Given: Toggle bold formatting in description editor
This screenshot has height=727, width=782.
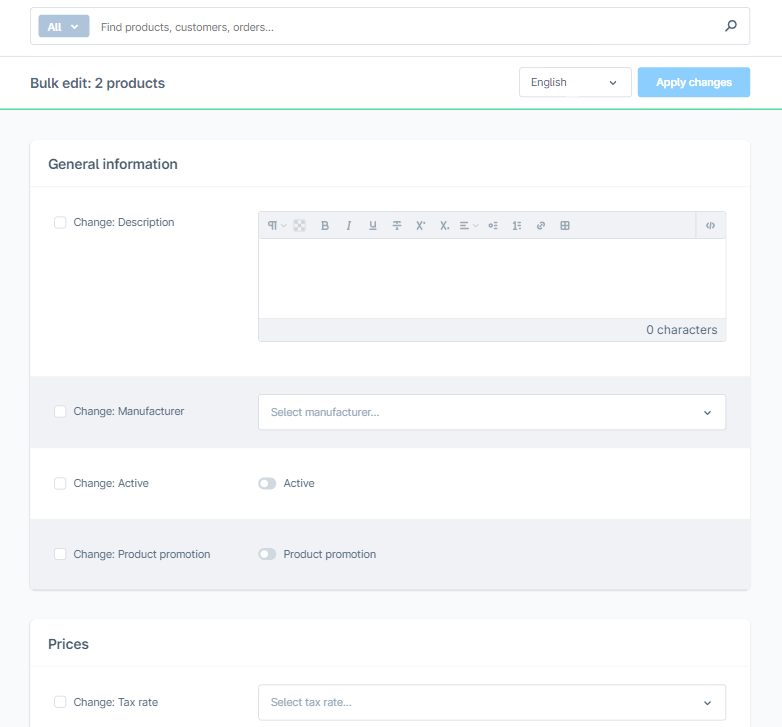Looking at the screenshot, I should coord(325,226).
